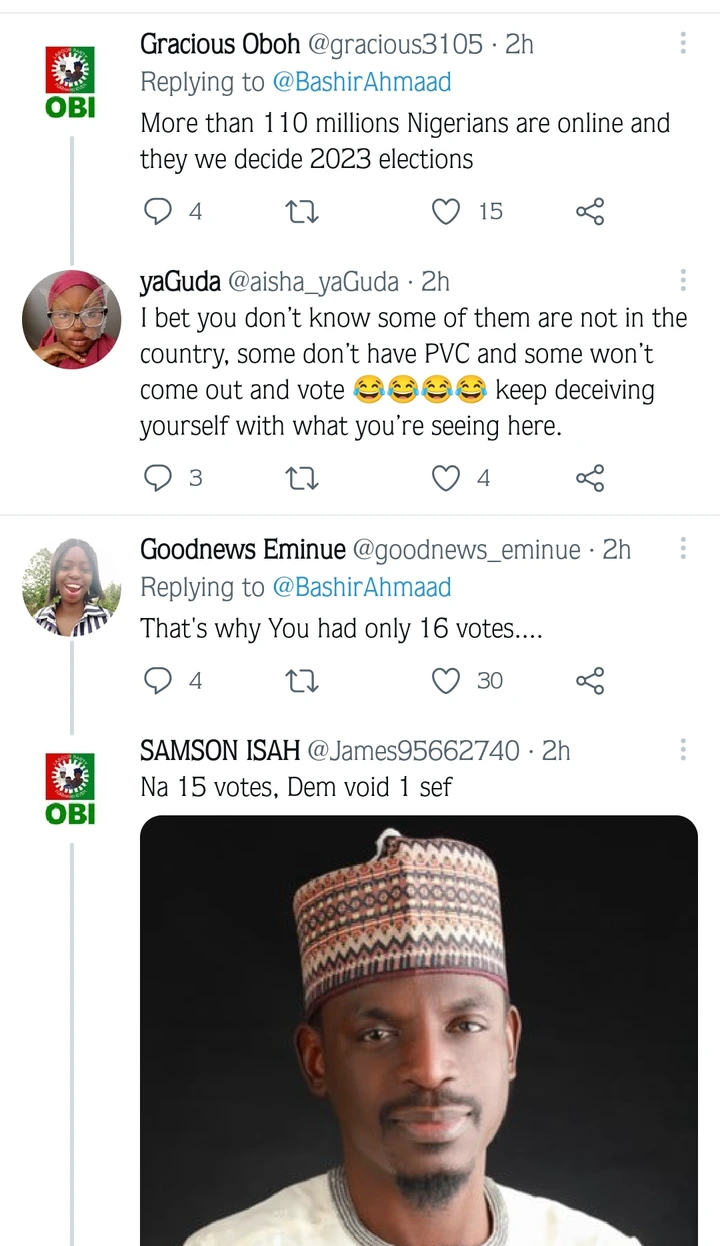Open more options on SAMSON ISAH's tweet

click(683, 750)
